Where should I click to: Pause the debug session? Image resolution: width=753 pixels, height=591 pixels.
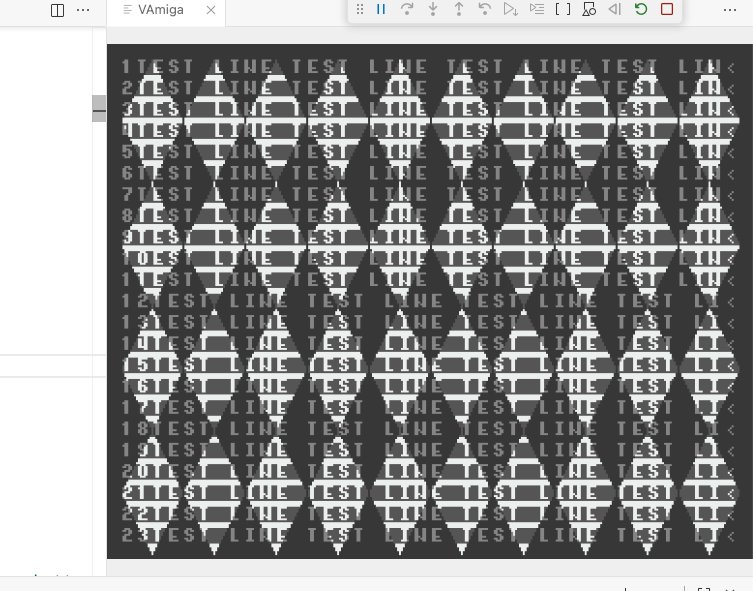click(381, 9)
